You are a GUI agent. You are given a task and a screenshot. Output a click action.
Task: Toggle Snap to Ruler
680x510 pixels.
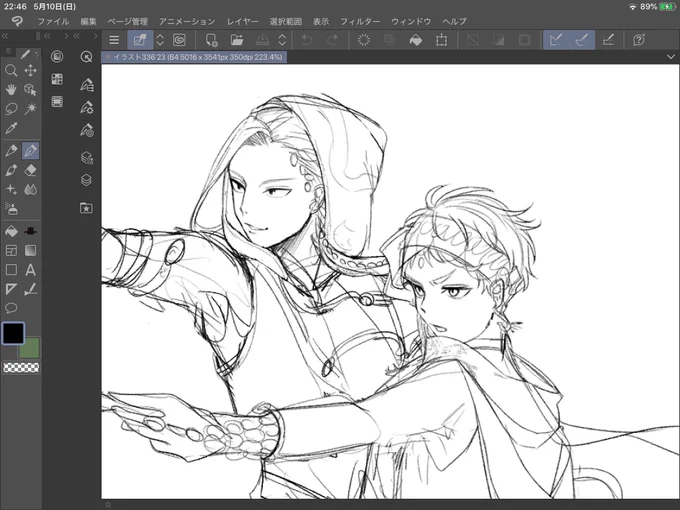(x=556, y=40)
